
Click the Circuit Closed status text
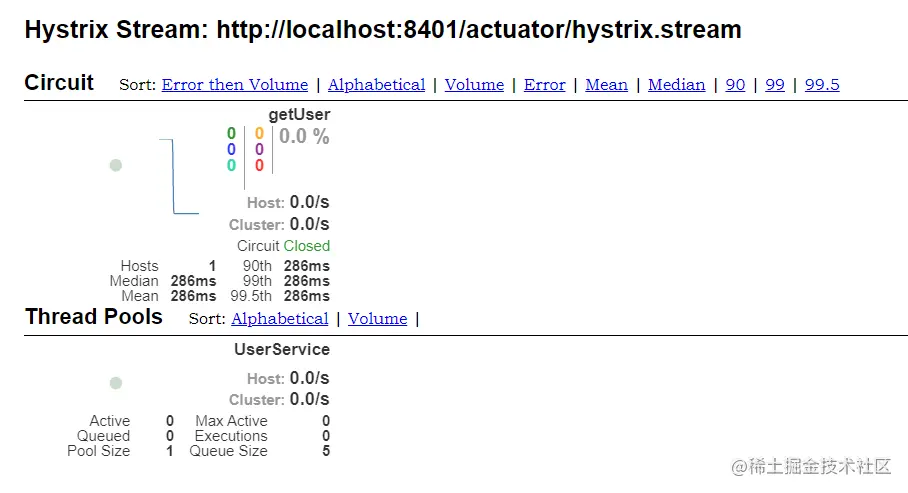tap(283, 246)
